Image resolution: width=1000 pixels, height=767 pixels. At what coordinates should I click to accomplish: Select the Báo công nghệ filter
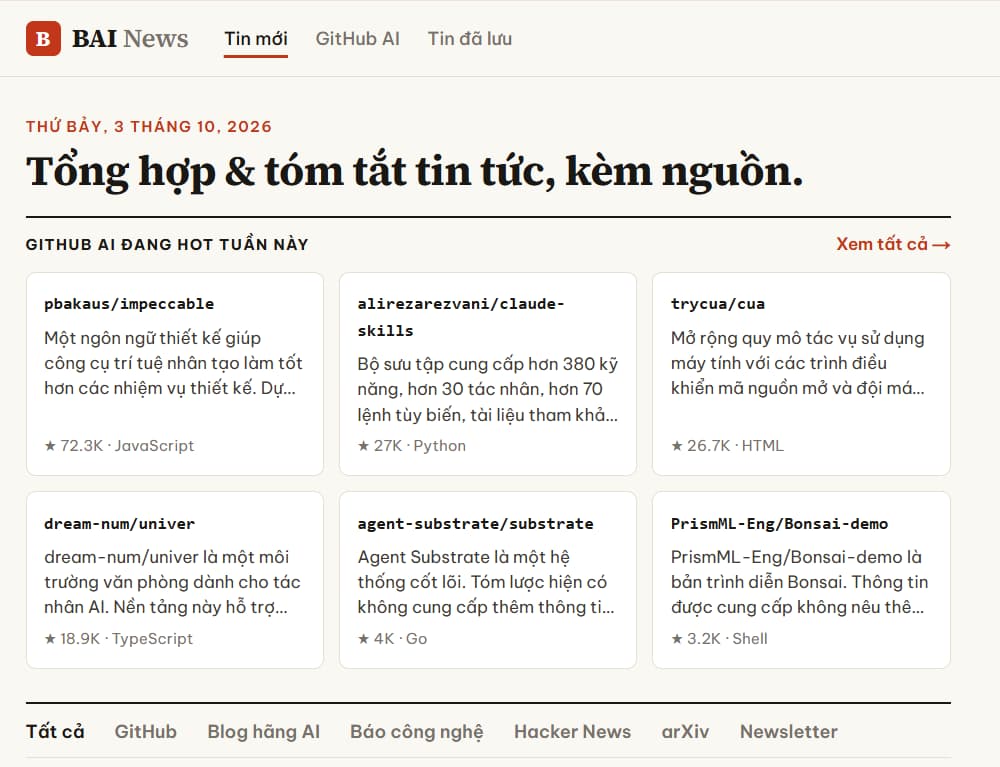[x=416, y=731]
